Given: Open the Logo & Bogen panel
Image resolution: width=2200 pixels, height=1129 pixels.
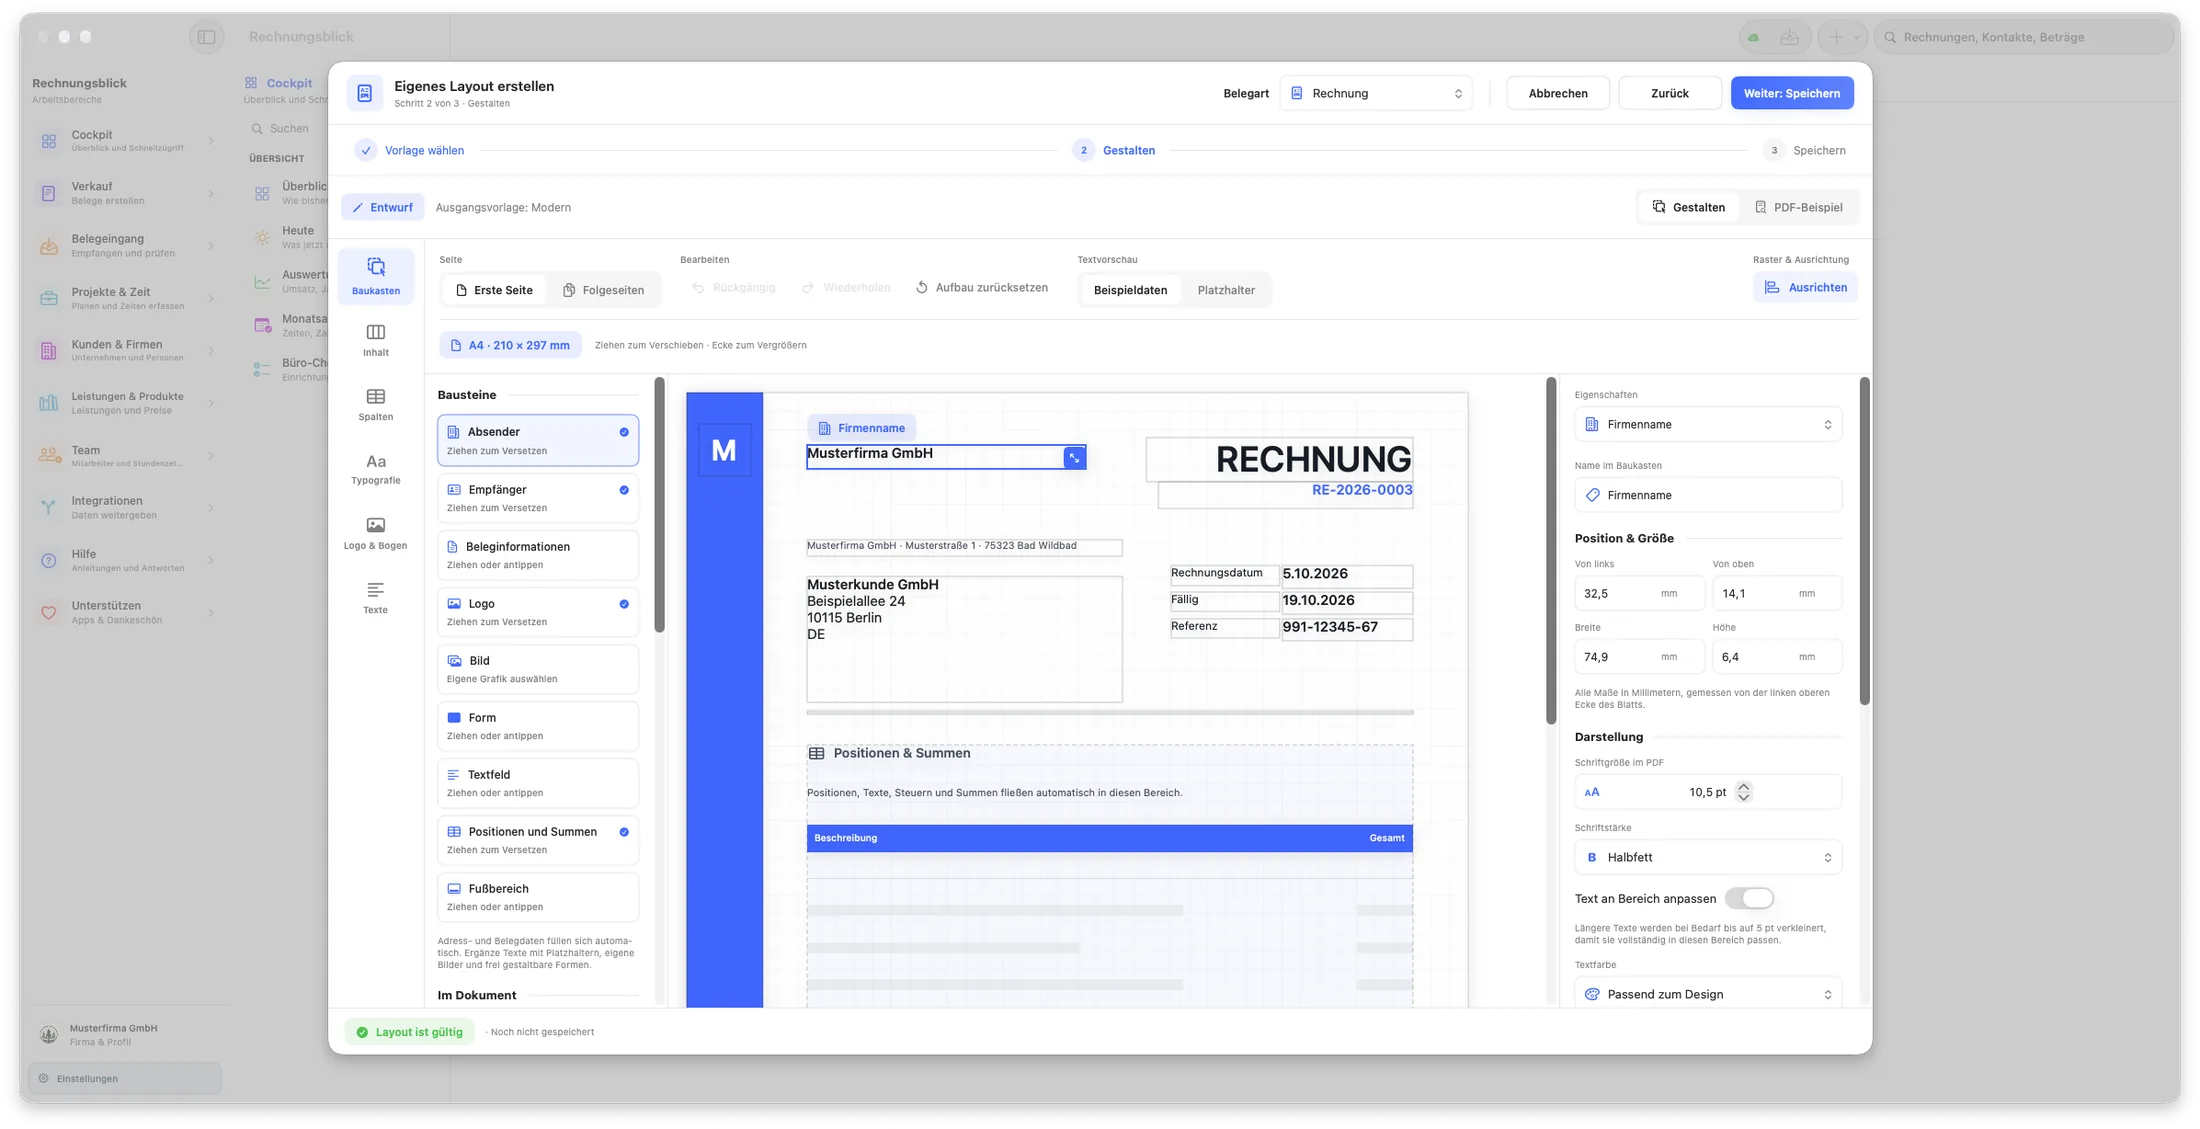Looking at the screenshot, I should 375,533.
